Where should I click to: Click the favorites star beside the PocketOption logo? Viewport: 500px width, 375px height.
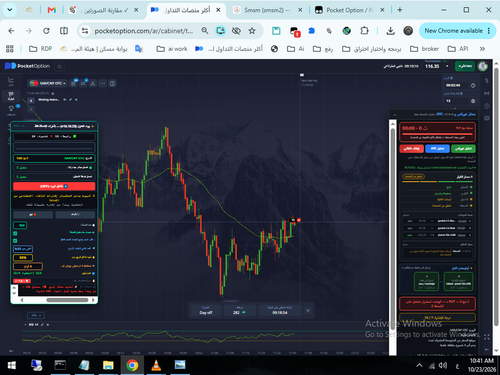click(x=59, y=66)
